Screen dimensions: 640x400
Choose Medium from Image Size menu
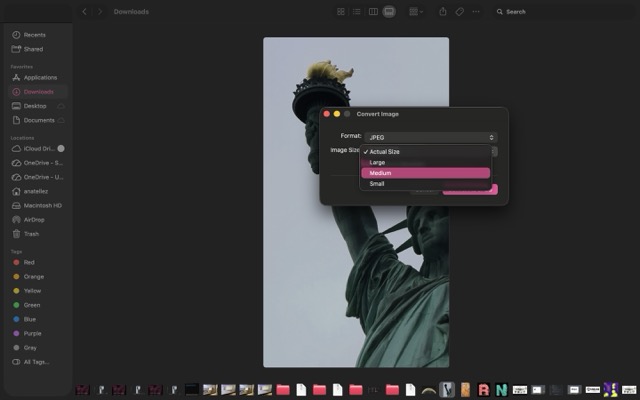click(x=425, y=173)
